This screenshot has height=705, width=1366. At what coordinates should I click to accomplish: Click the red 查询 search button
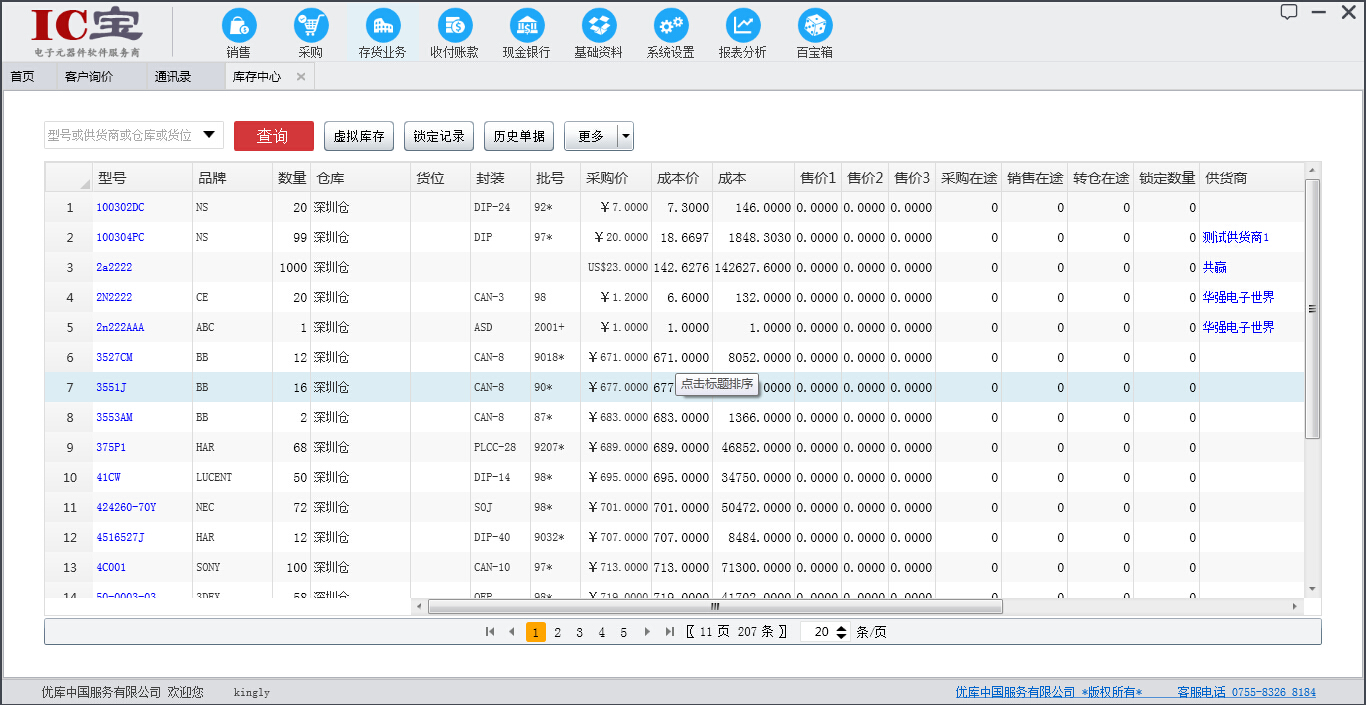click(x=273, y=136)
